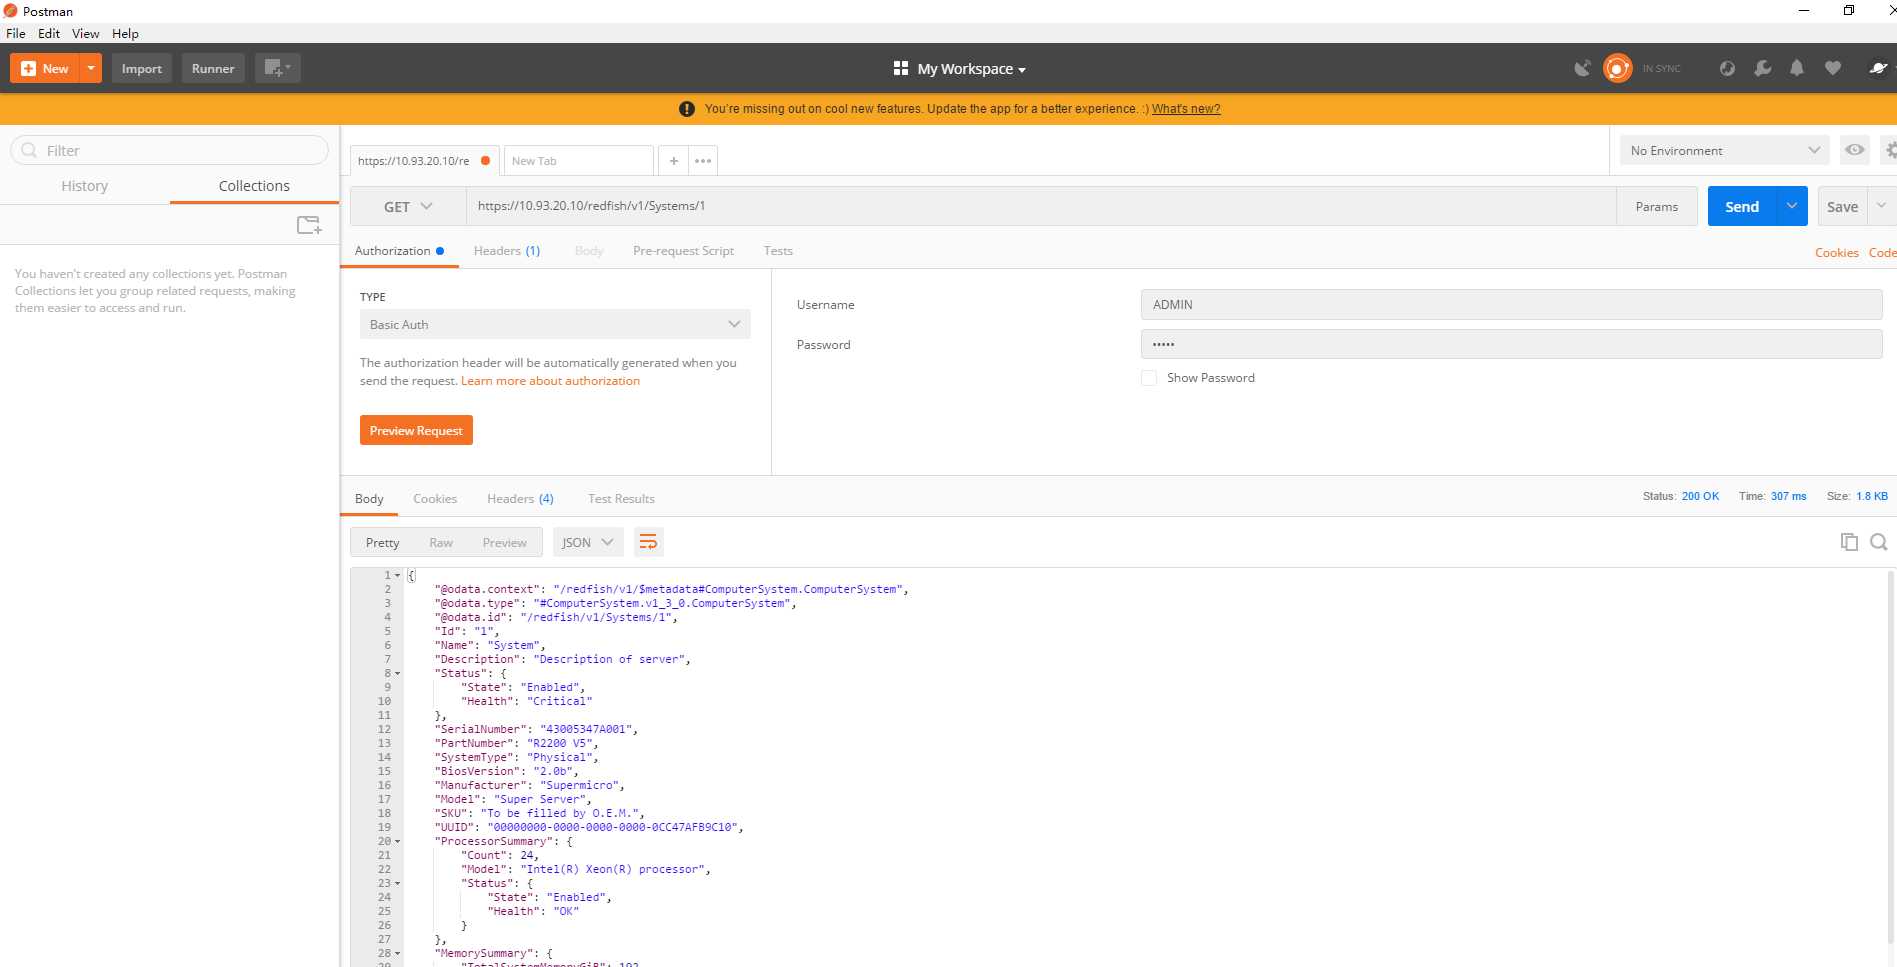This screenshot has height=967, width=1897.
Task: Switch response view to Raw
Action: tap(441, 542)
